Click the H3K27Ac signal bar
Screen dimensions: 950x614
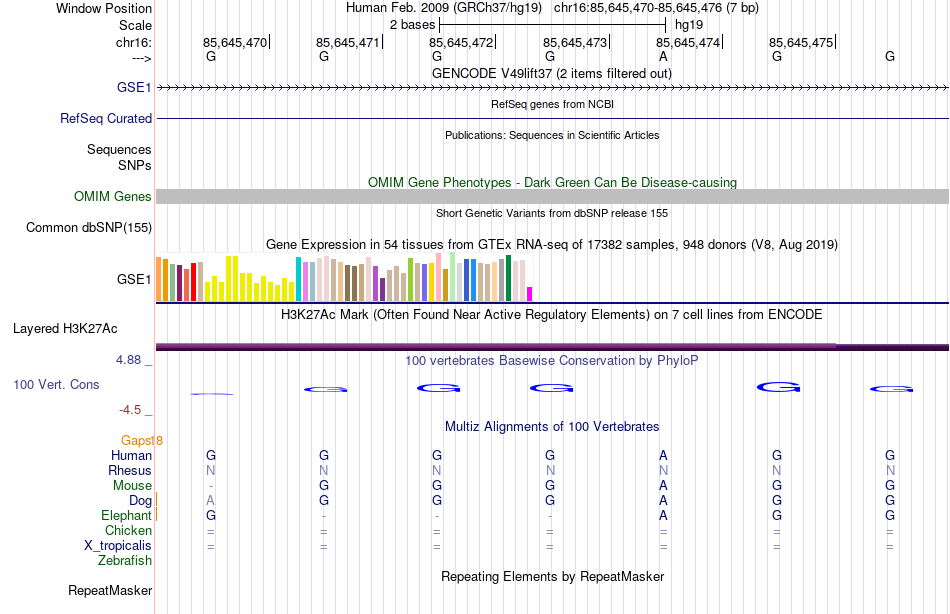pyautogui.click(x=552, y=347)
